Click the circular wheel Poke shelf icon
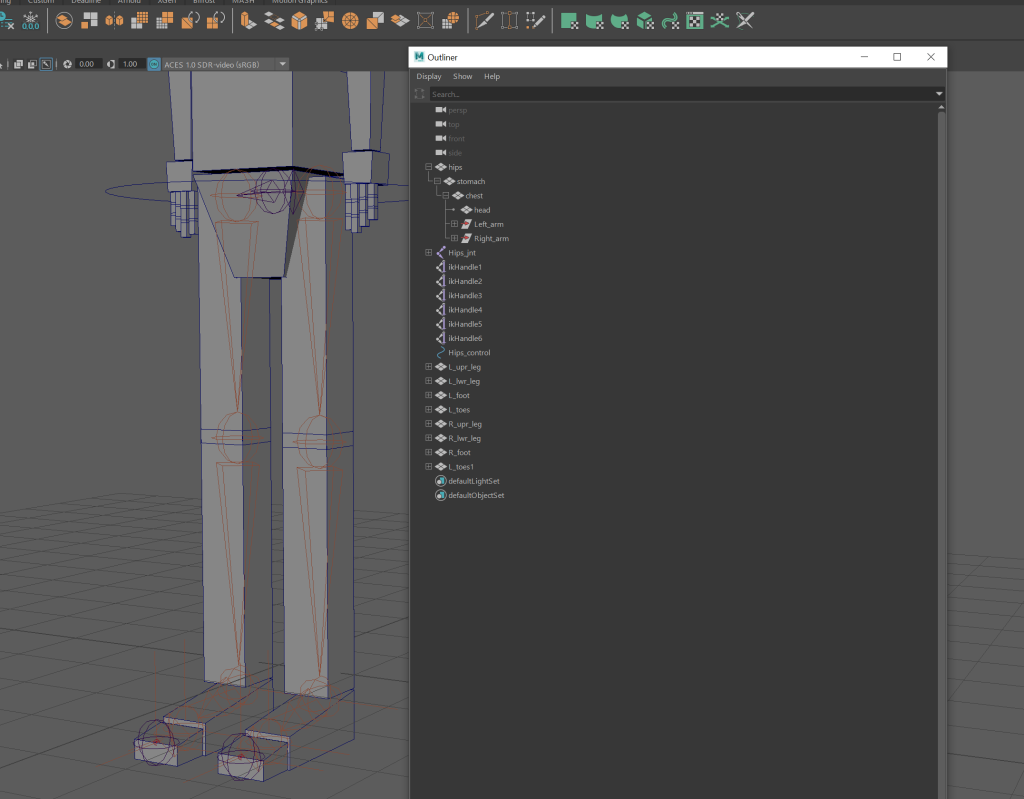 tap(350, 21)
